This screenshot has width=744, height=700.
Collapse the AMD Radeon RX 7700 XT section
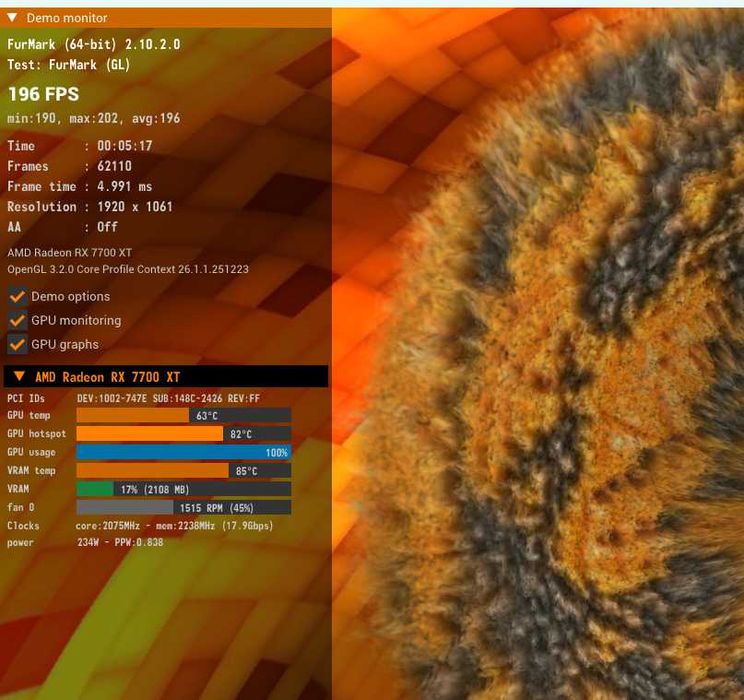tap(19, 376)
